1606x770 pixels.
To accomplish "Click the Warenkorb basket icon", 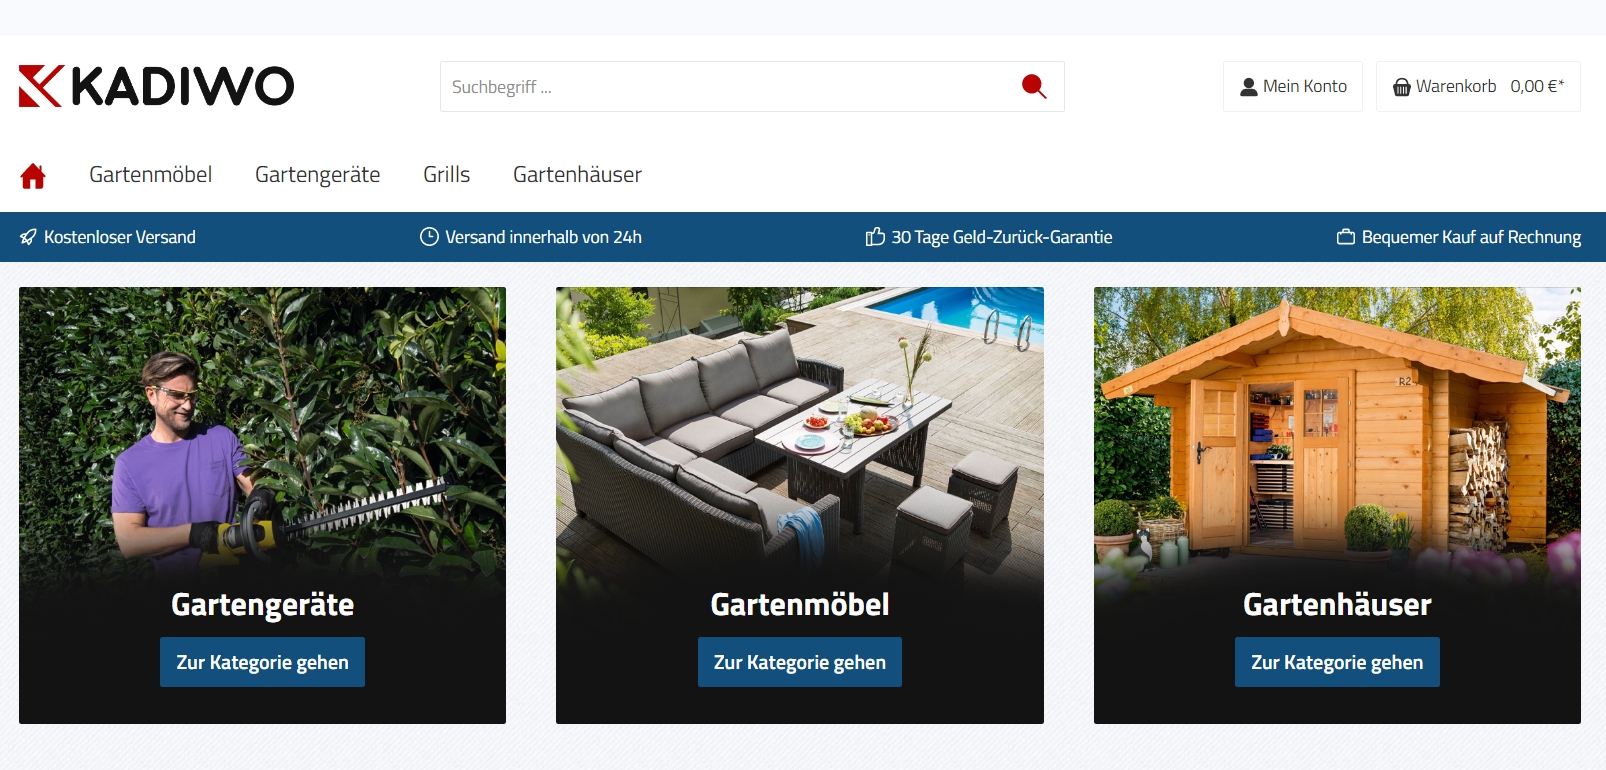I will [x=1402, y=87].
